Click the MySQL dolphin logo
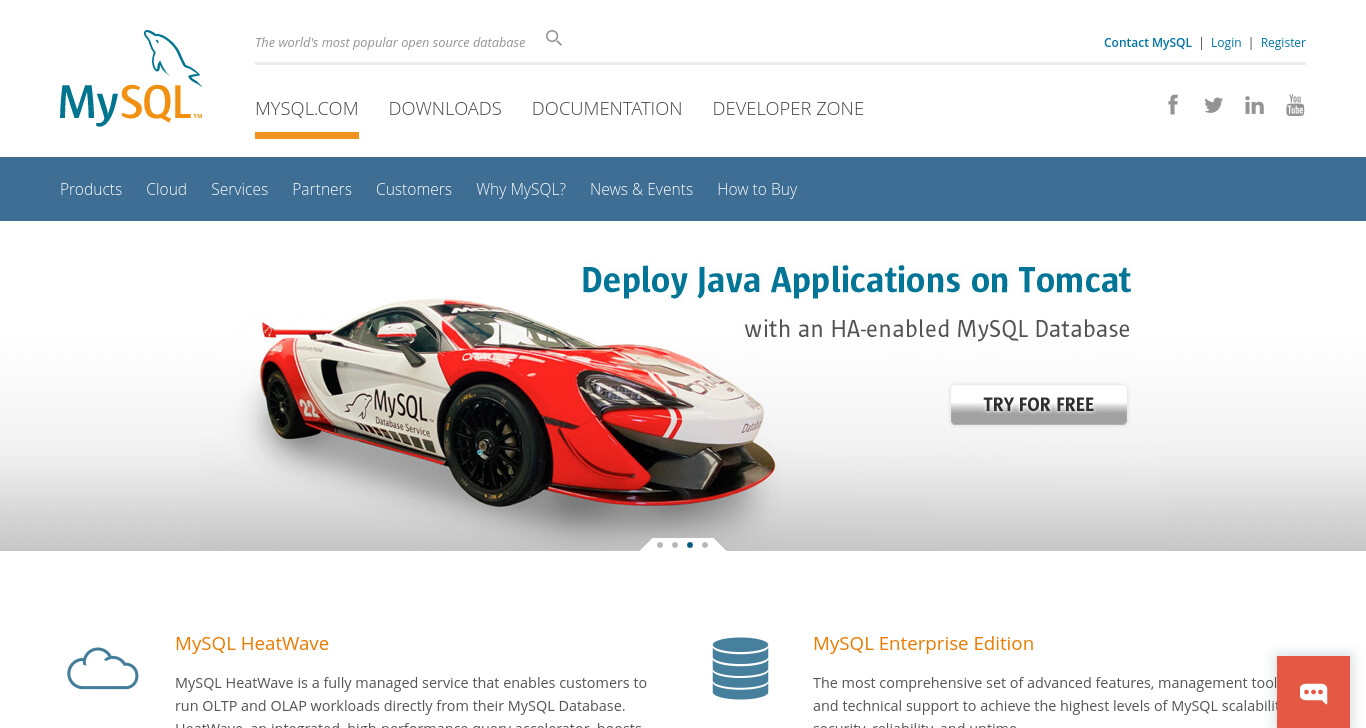1366x728 pixels. (131, 78)
